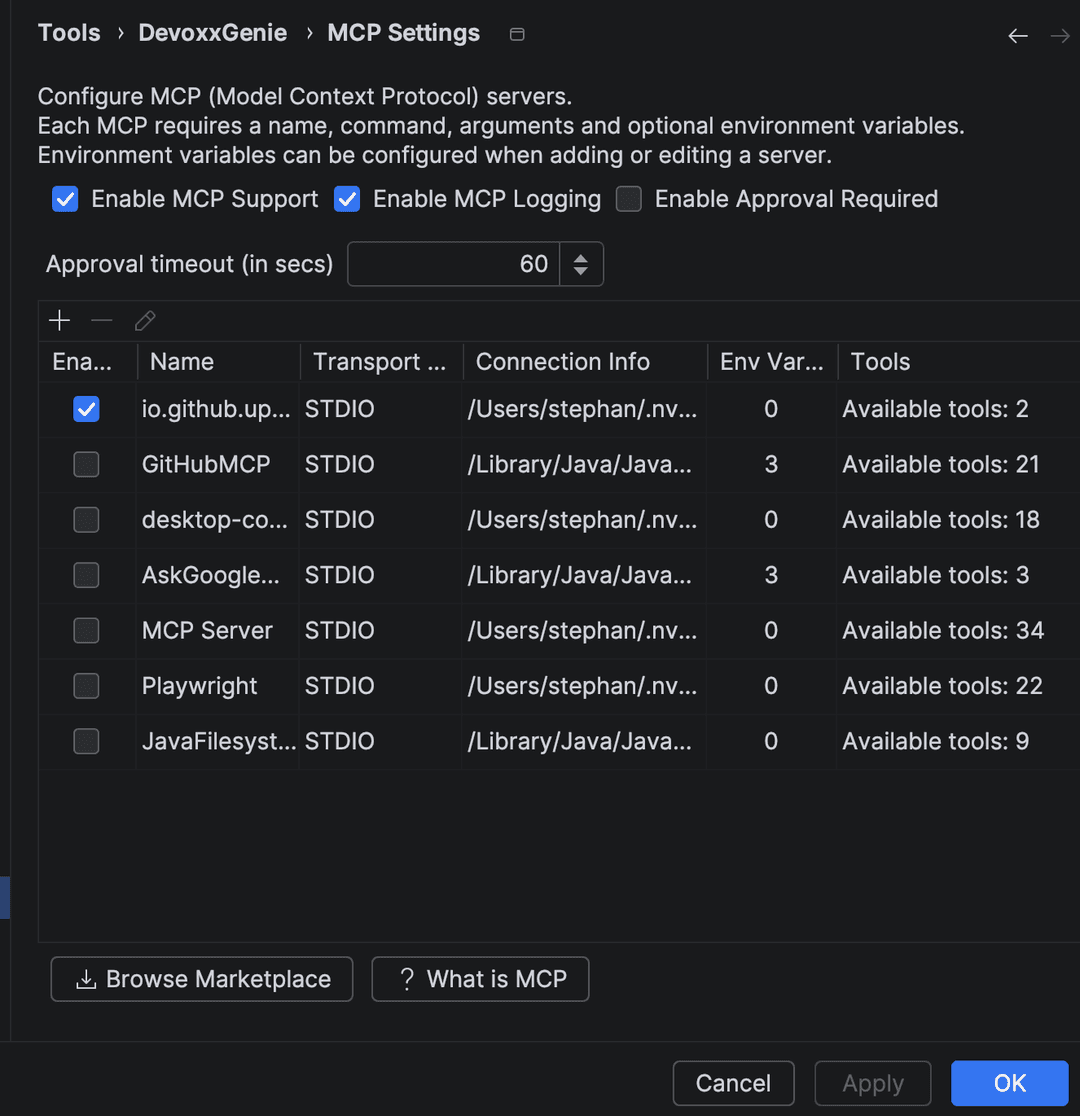This screenshot has width=1080, height=1116.
Task: Click the approval timeout value field
Action: point(454,264)
